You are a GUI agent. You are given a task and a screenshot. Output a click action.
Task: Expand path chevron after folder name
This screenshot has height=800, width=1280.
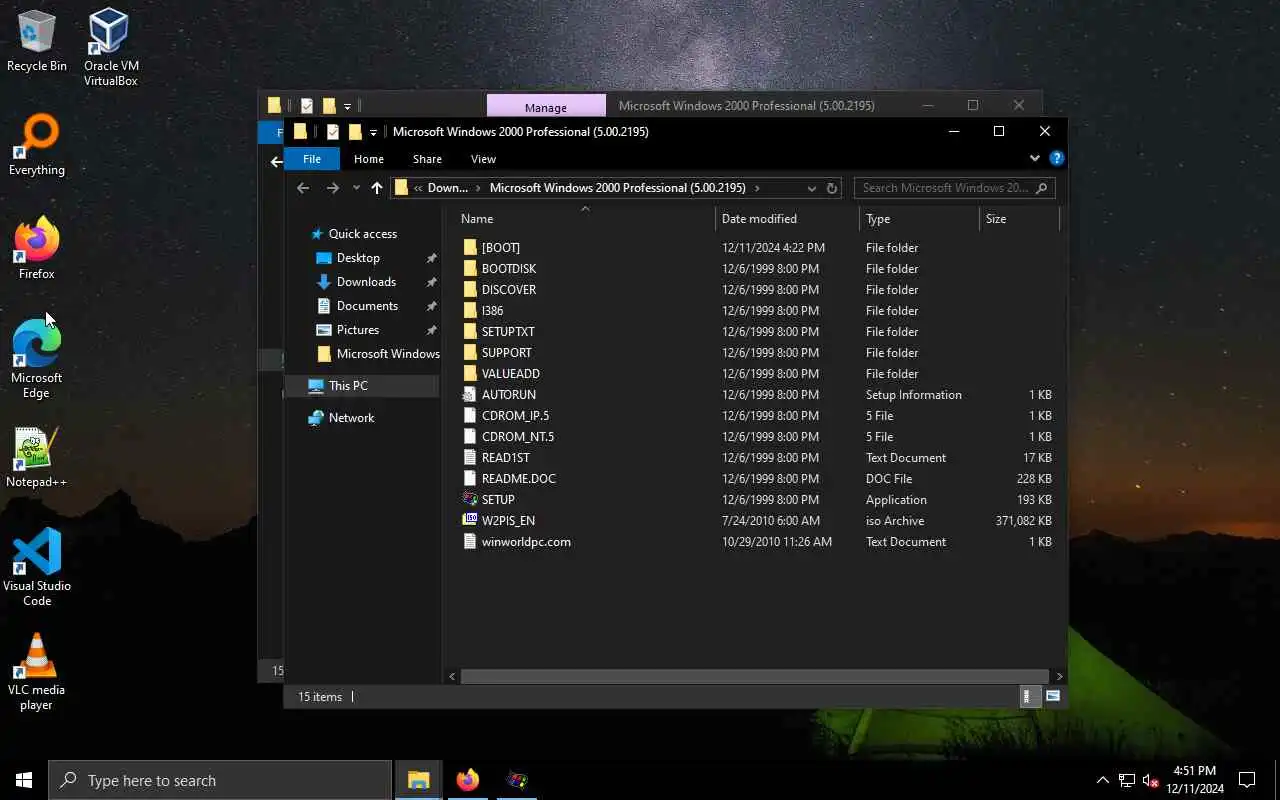pos(758,188)
